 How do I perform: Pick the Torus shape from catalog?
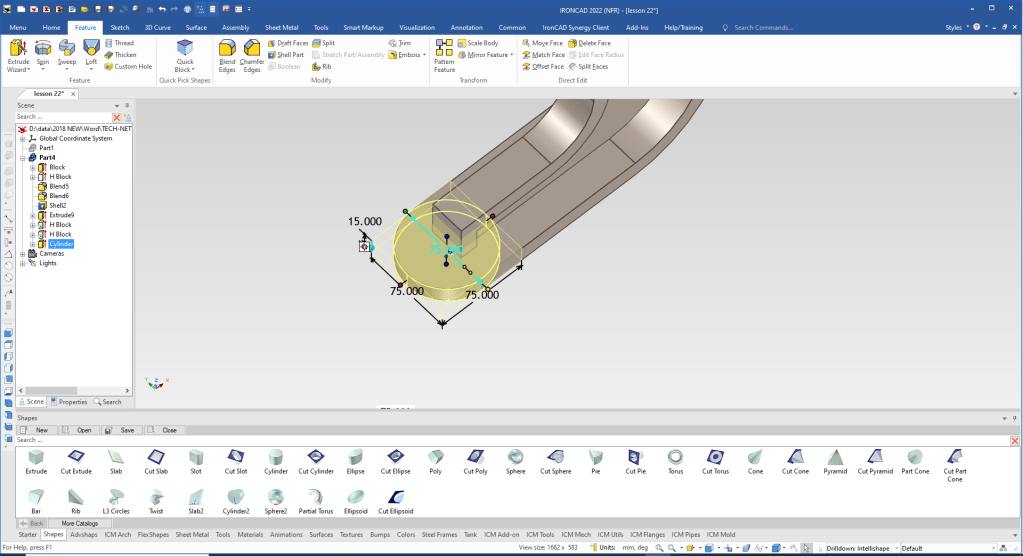click(x=675, y=460)
